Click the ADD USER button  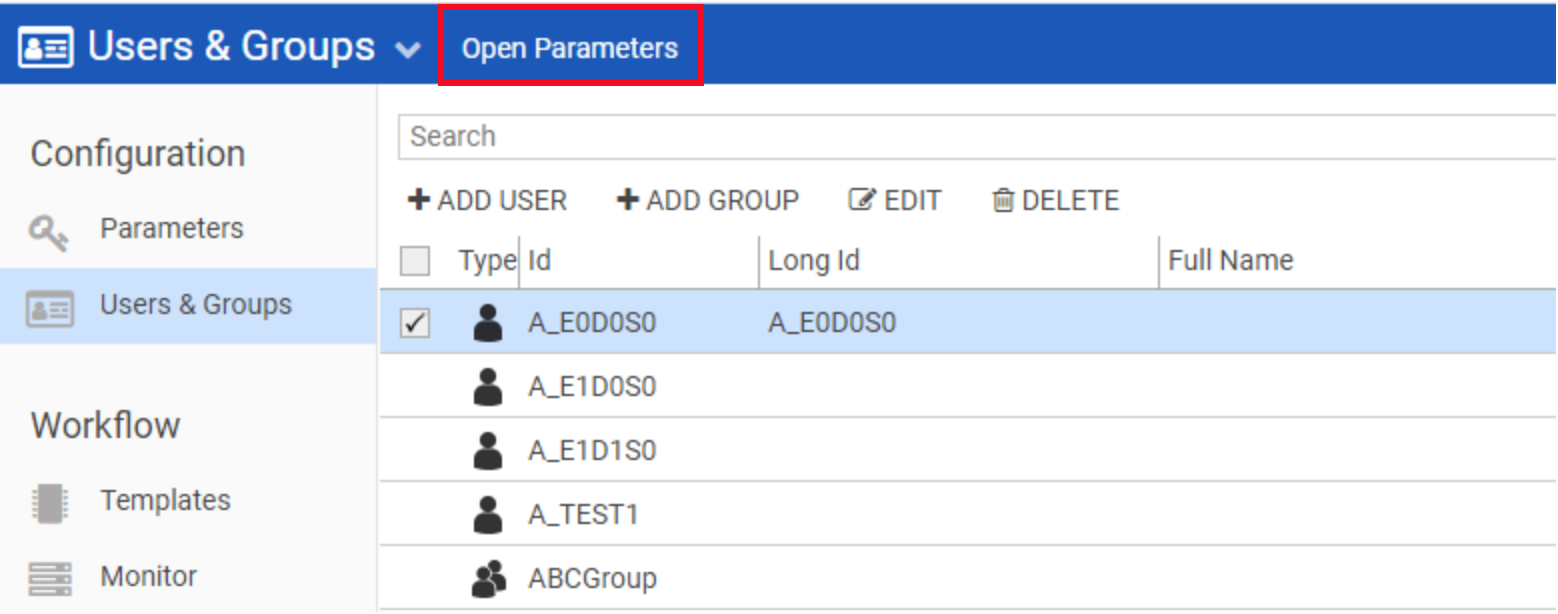[x=488, y=201]
